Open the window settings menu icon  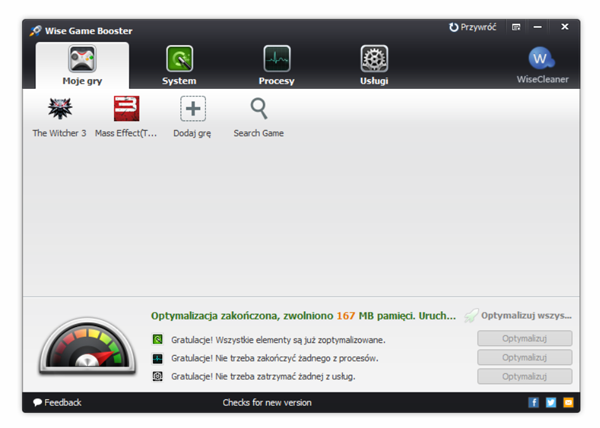[x=516, y=27]
